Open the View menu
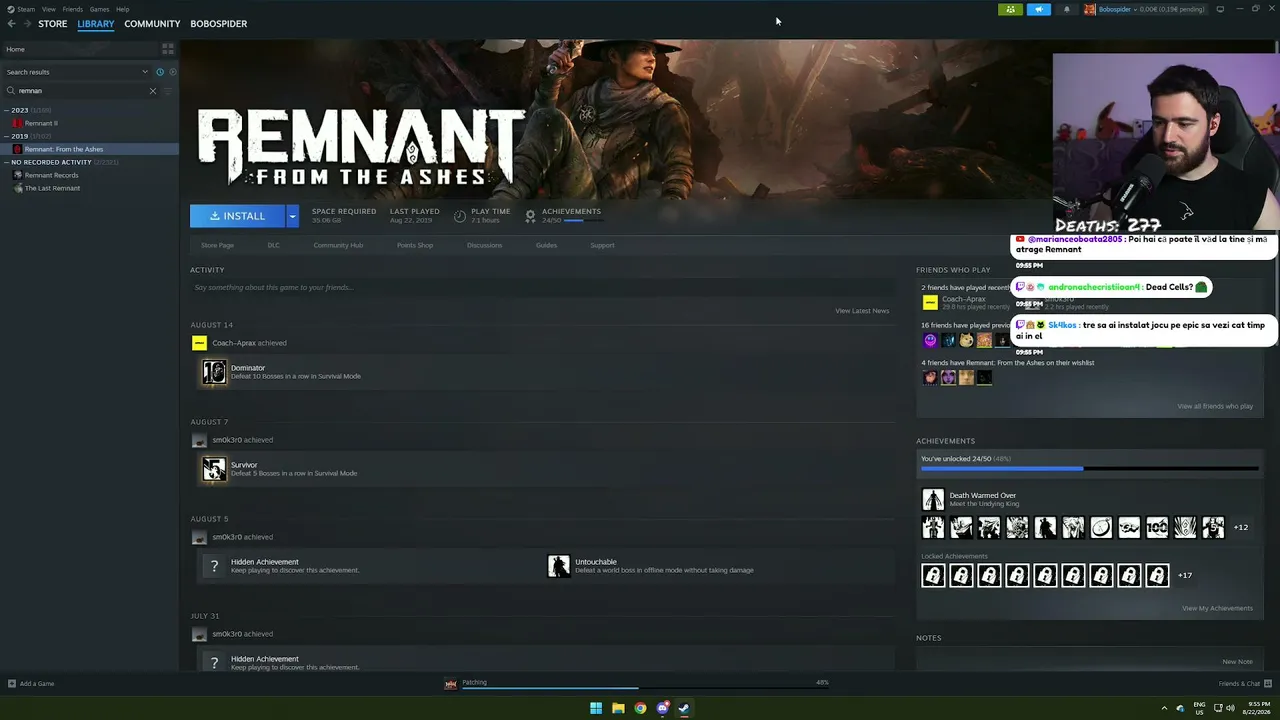This screenshot has height=720, width=1280. point(48,9)
